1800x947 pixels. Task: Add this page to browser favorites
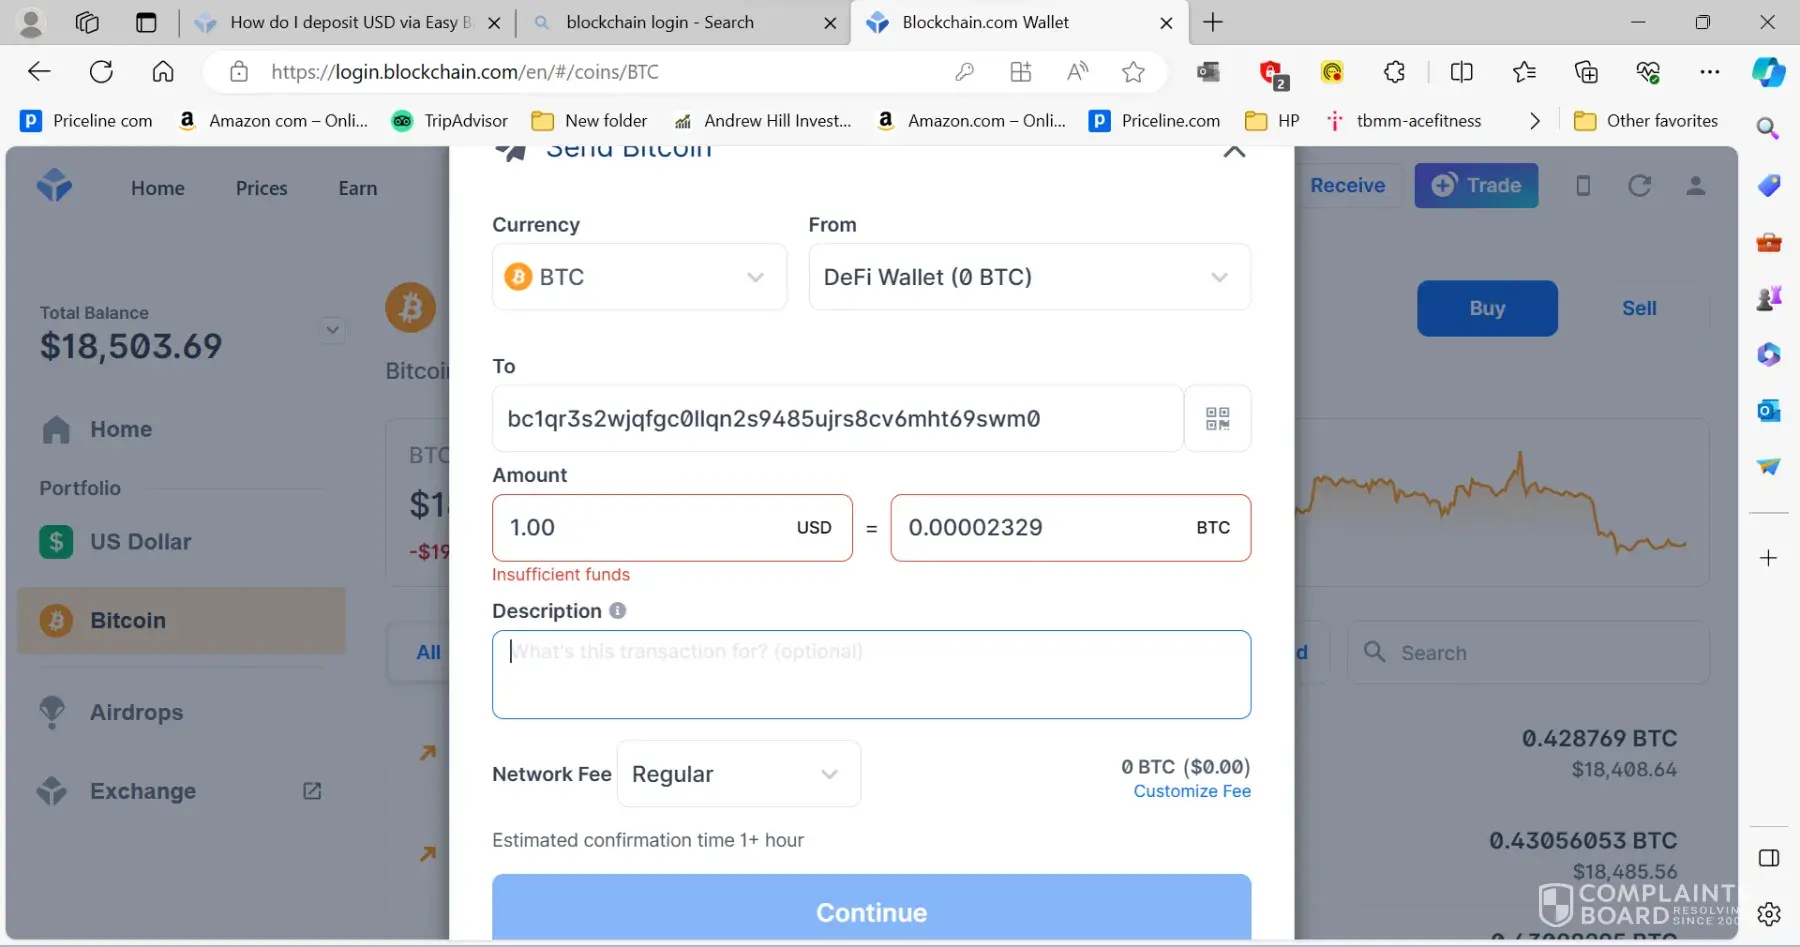point(1133,72)
